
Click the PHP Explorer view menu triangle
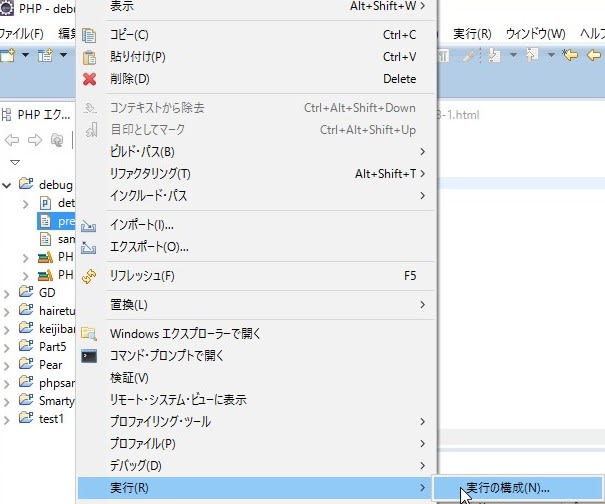[x=15, y=161]
